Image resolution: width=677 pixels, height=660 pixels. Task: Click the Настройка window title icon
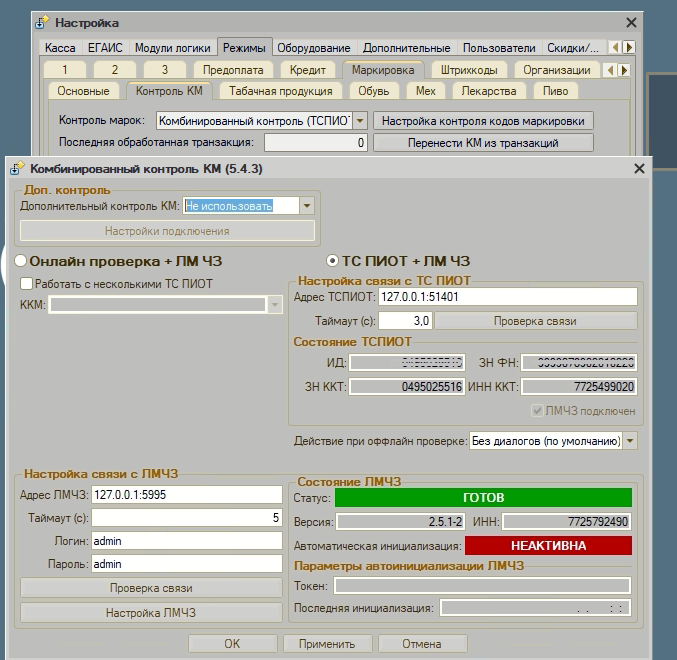click(x=42, y=22)
